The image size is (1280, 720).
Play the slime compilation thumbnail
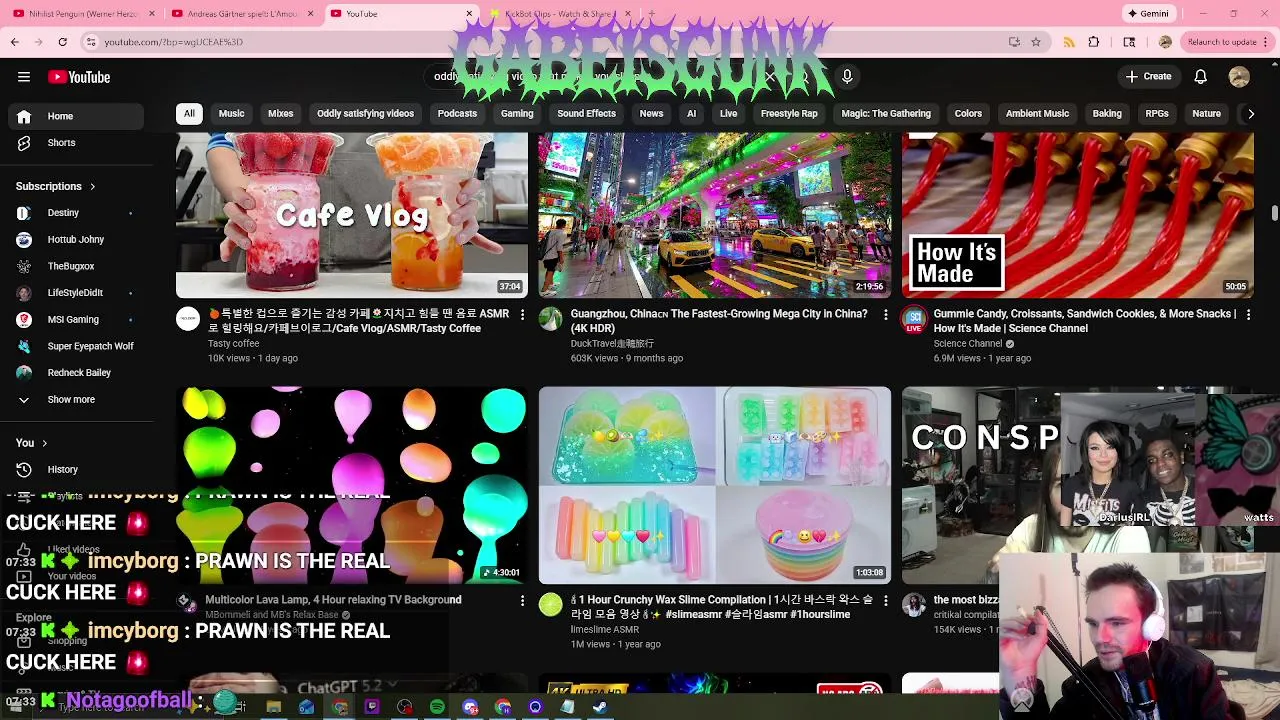tap(715, 485)
